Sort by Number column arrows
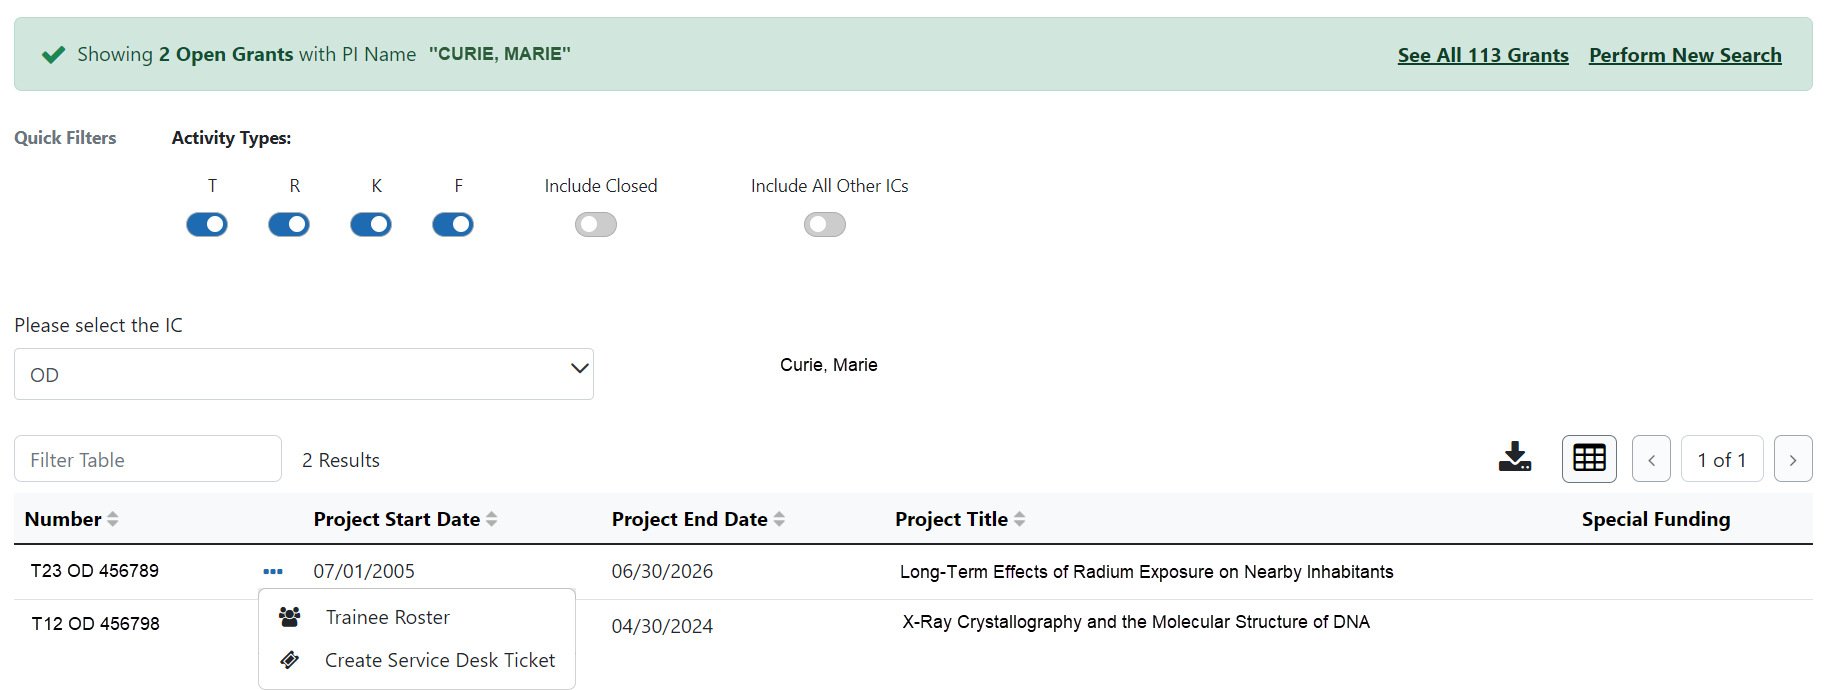This screenshot has width=1827, height=690. point(113,519)
